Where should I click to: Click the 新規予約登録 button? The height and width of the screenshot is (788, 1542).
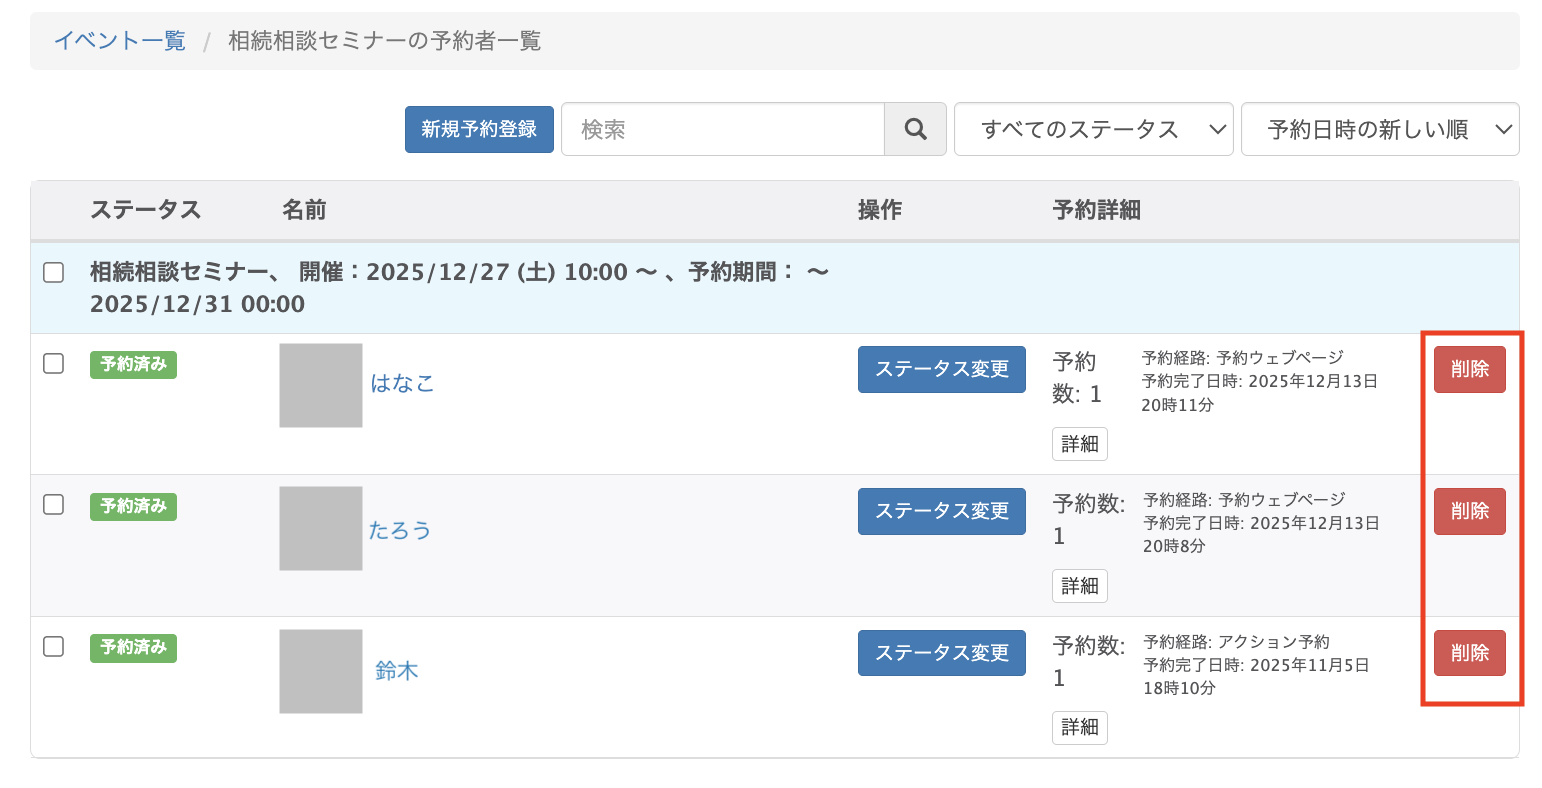point(479,129)
